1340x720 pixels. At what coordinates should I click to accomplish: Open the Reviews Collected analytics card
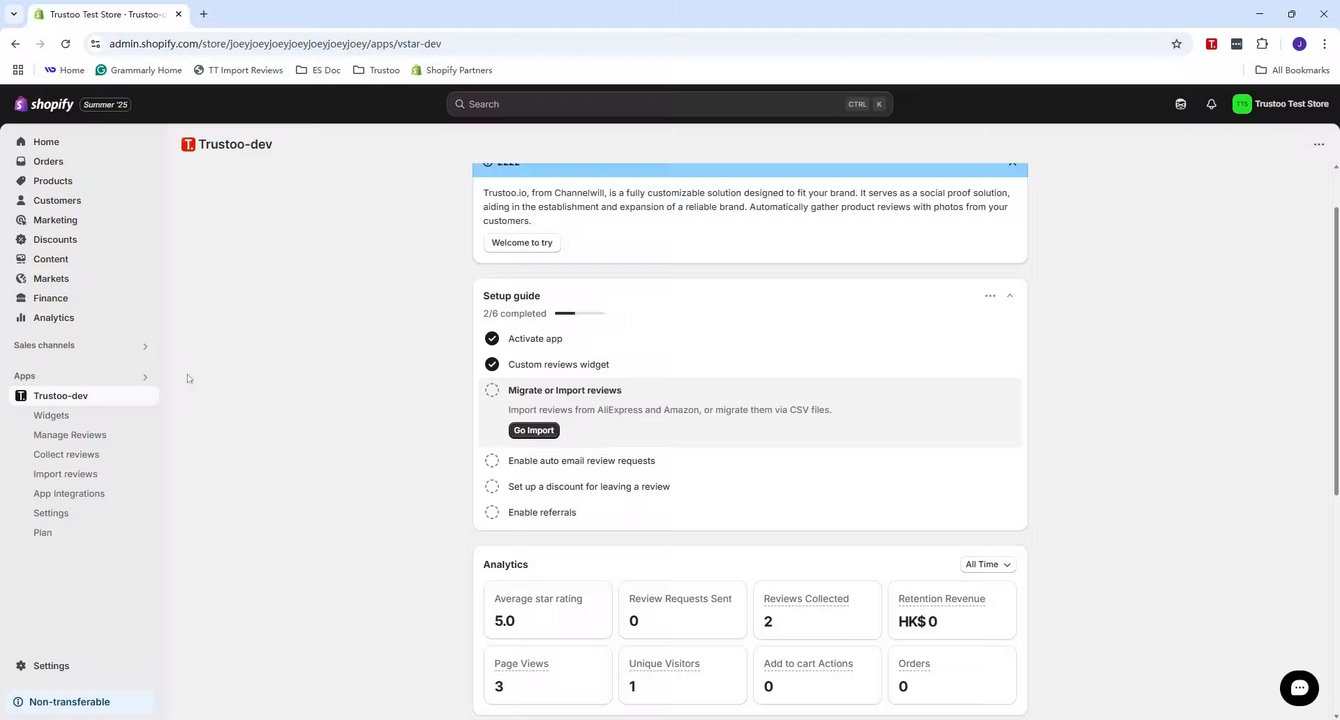point(817,610)
